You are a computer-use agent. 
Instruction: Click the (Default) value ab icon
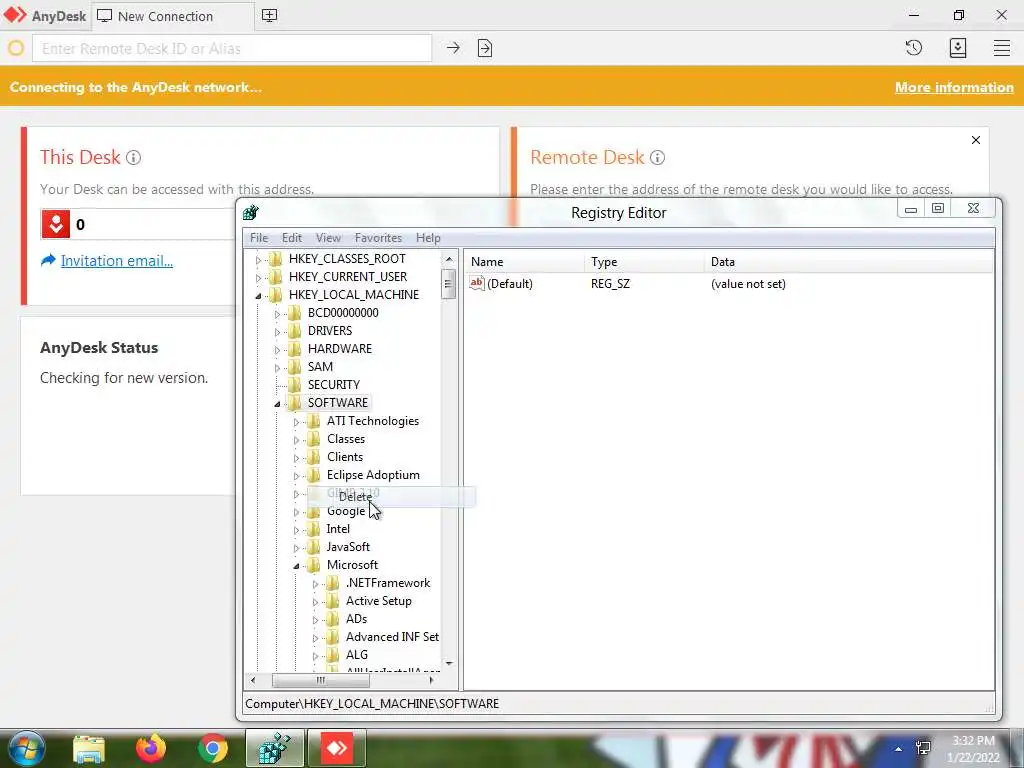pos(477,283)
